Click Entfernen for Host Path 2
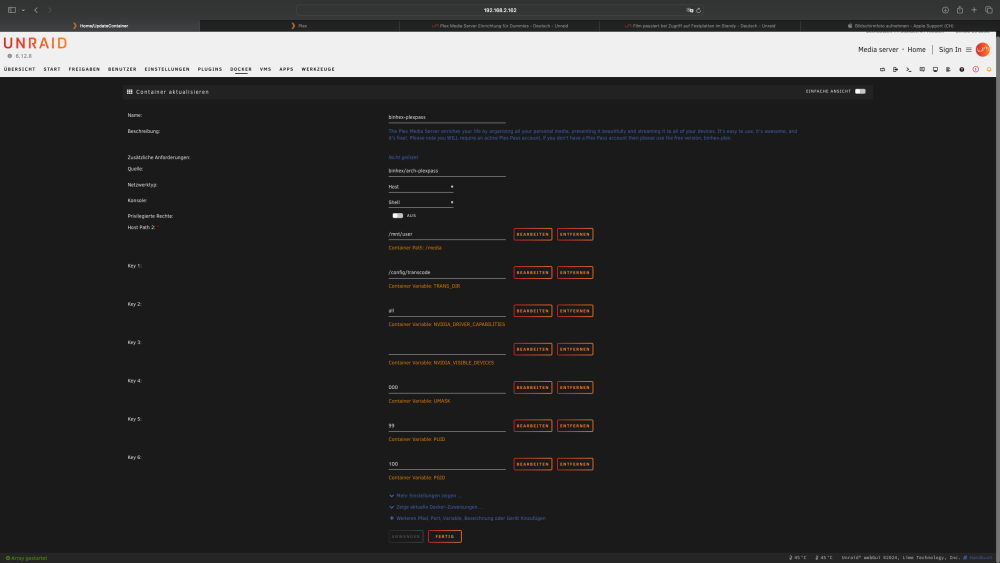Image resolution: width=1000 pixels, height=563 pixels. [575, 234]
